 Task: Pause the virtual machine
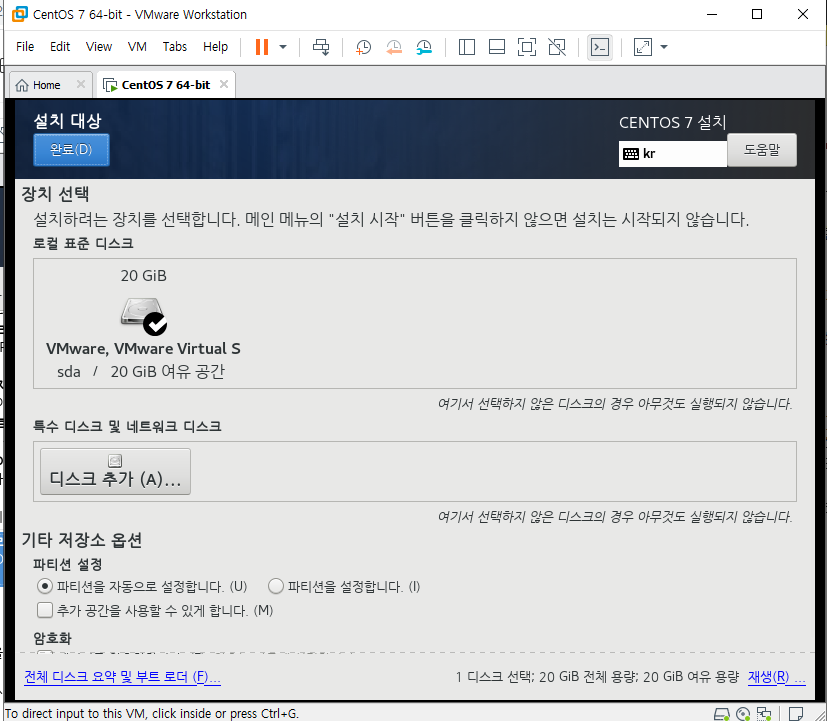tap(262, 47)
